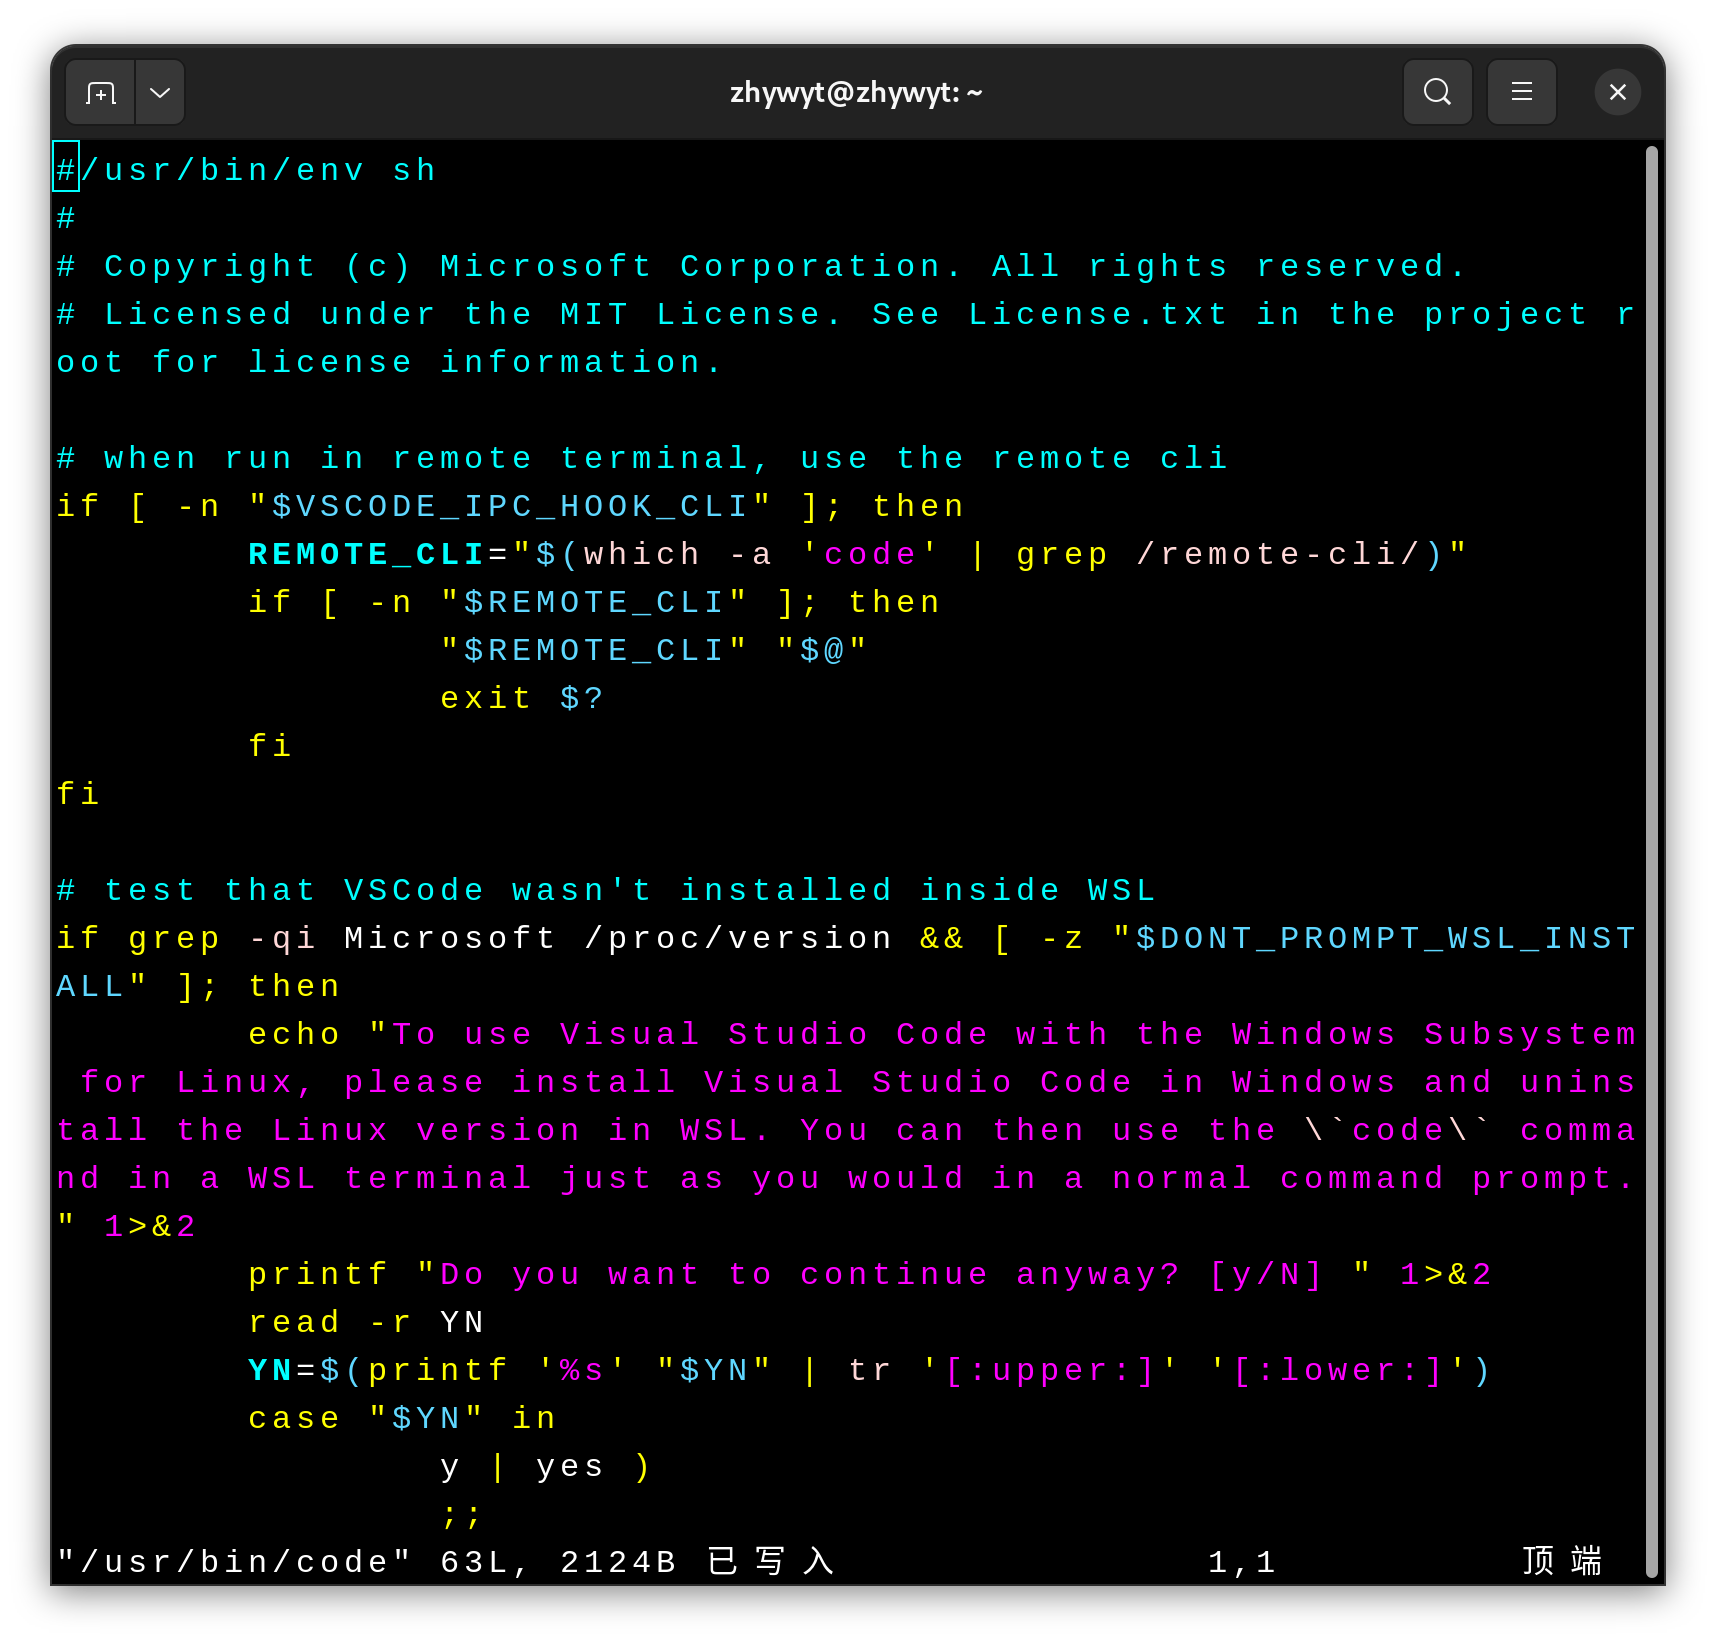The width and height of the screenshot is (1716, 1642).
Task: Click status bar file name "/usr/bin/code"
Action: (x=234, y=1562)
